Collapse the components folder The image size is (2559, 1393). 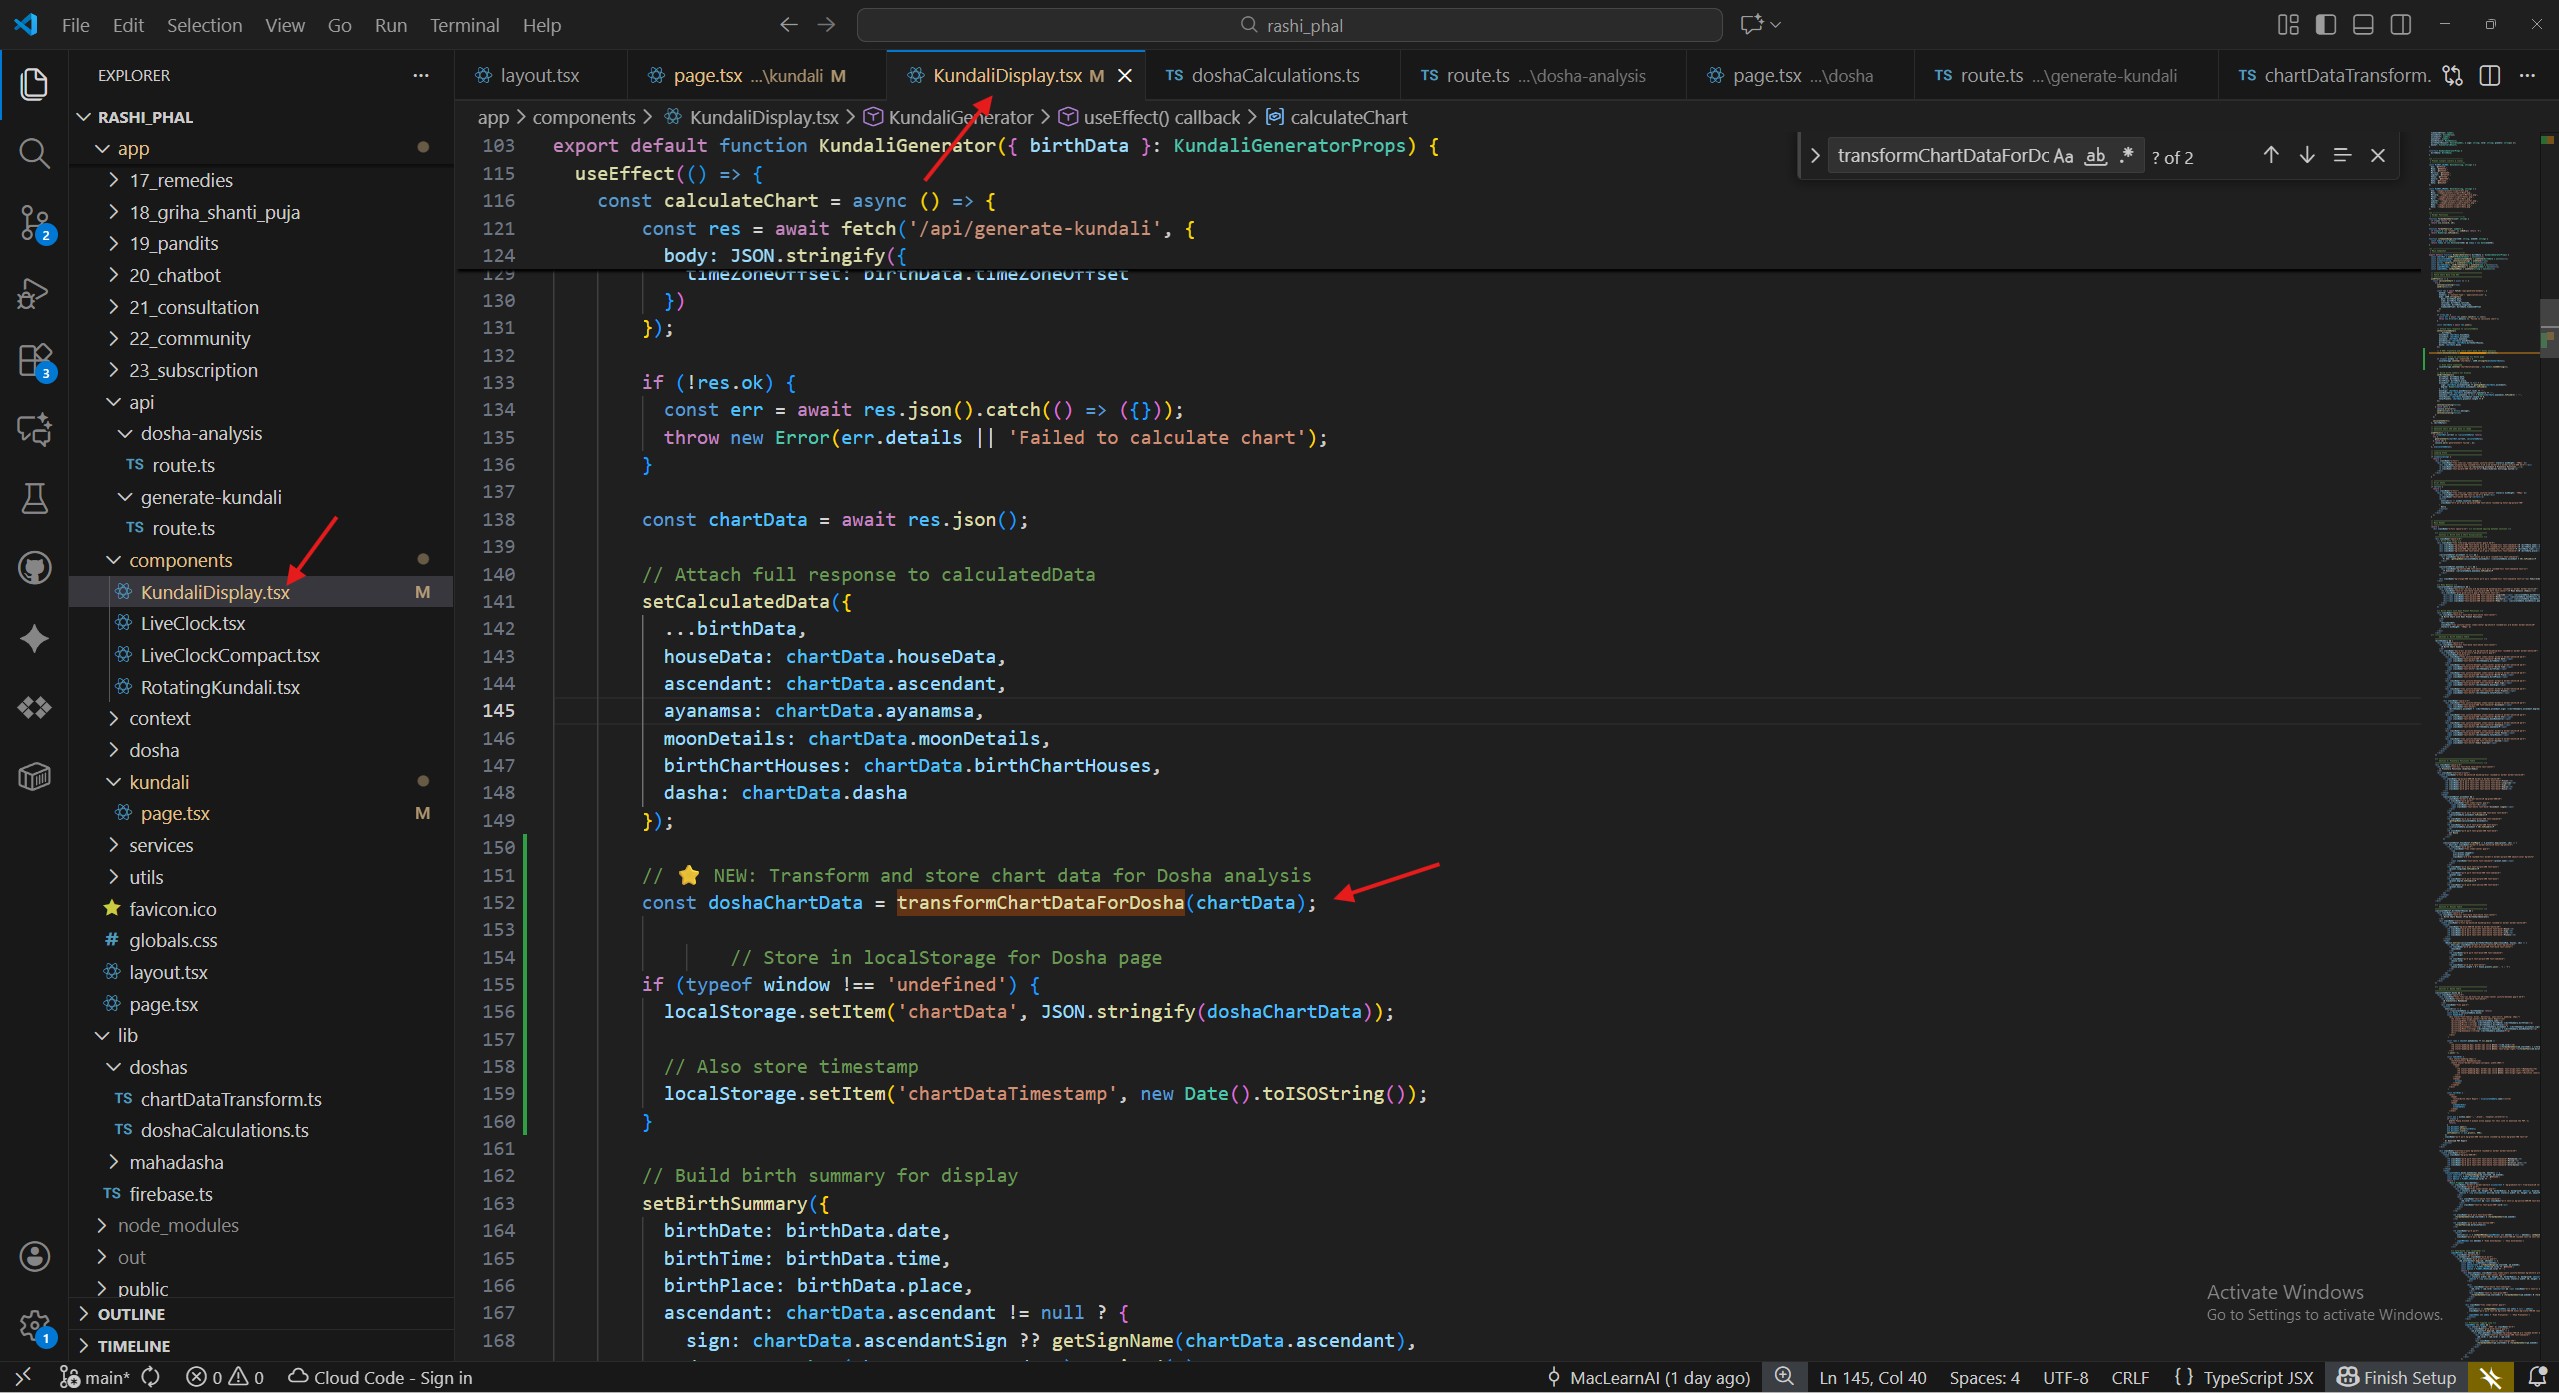click(x=180, y=560)
